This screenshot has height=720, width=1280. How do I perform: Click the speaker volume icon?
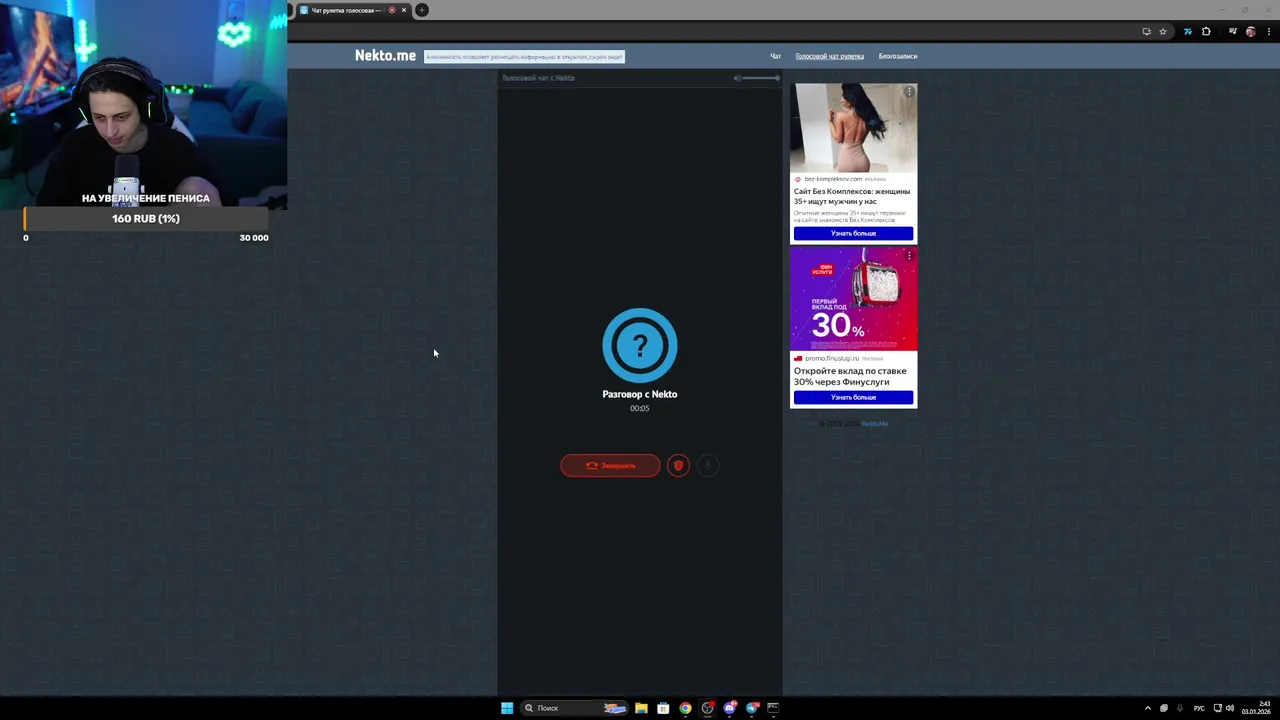737,78
